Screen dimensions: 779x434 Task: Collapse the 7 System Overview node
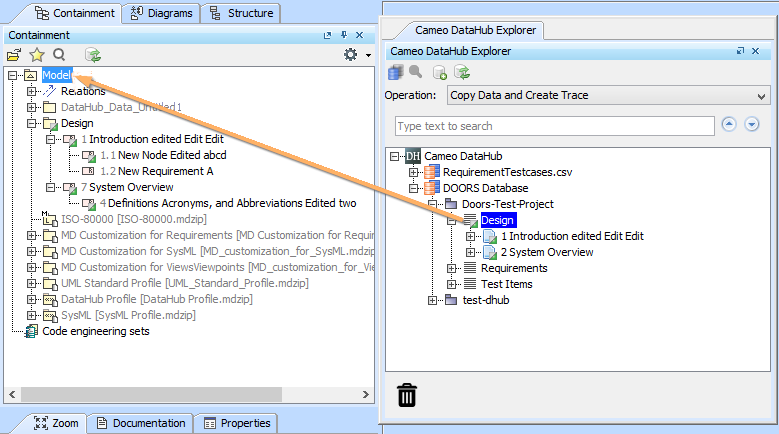coord(50,187)
